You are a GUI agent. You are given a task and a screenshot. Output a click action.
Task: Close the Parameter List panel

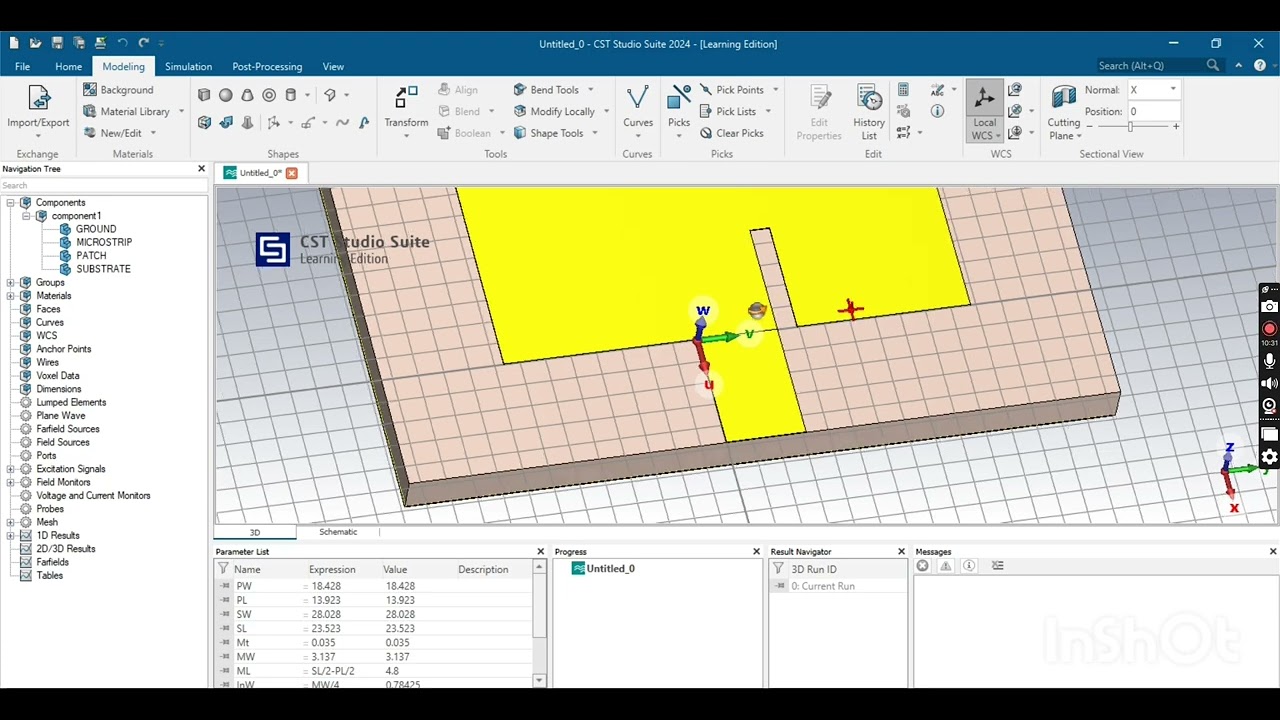point(541,552)
